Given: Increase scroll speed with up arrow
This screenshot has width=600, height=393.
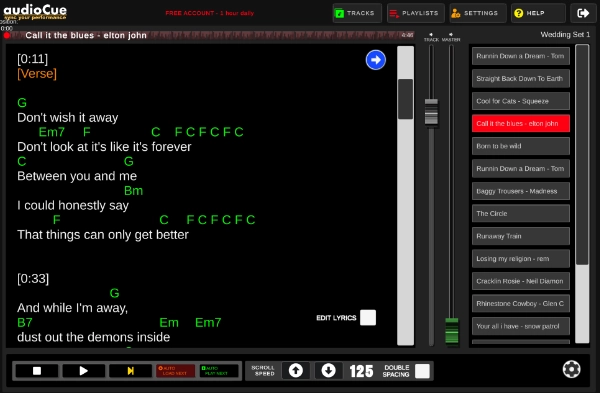Looking at the screenshot, I should click(296, 371).
